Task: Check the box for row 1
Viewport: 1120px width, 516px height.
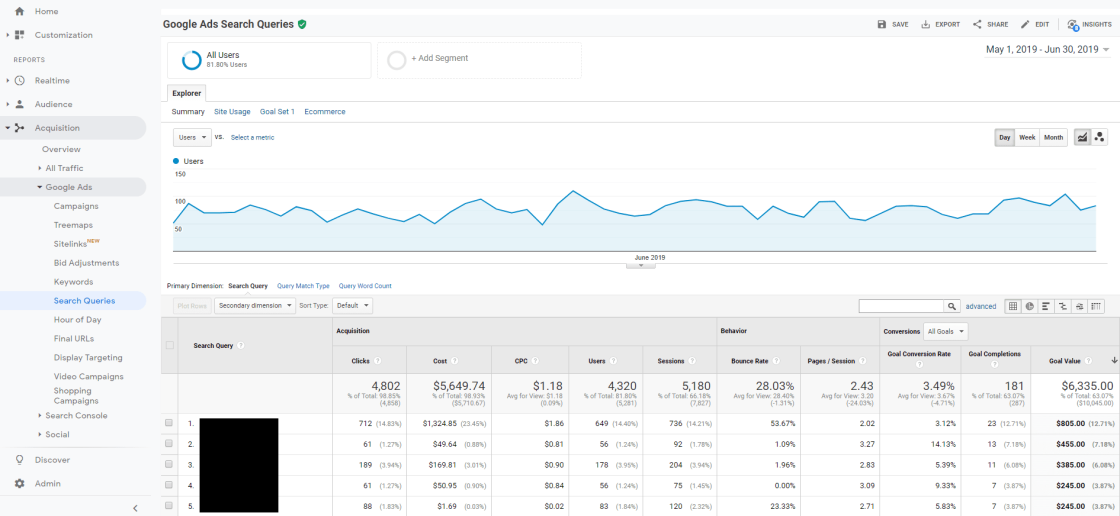Action: 169,423
